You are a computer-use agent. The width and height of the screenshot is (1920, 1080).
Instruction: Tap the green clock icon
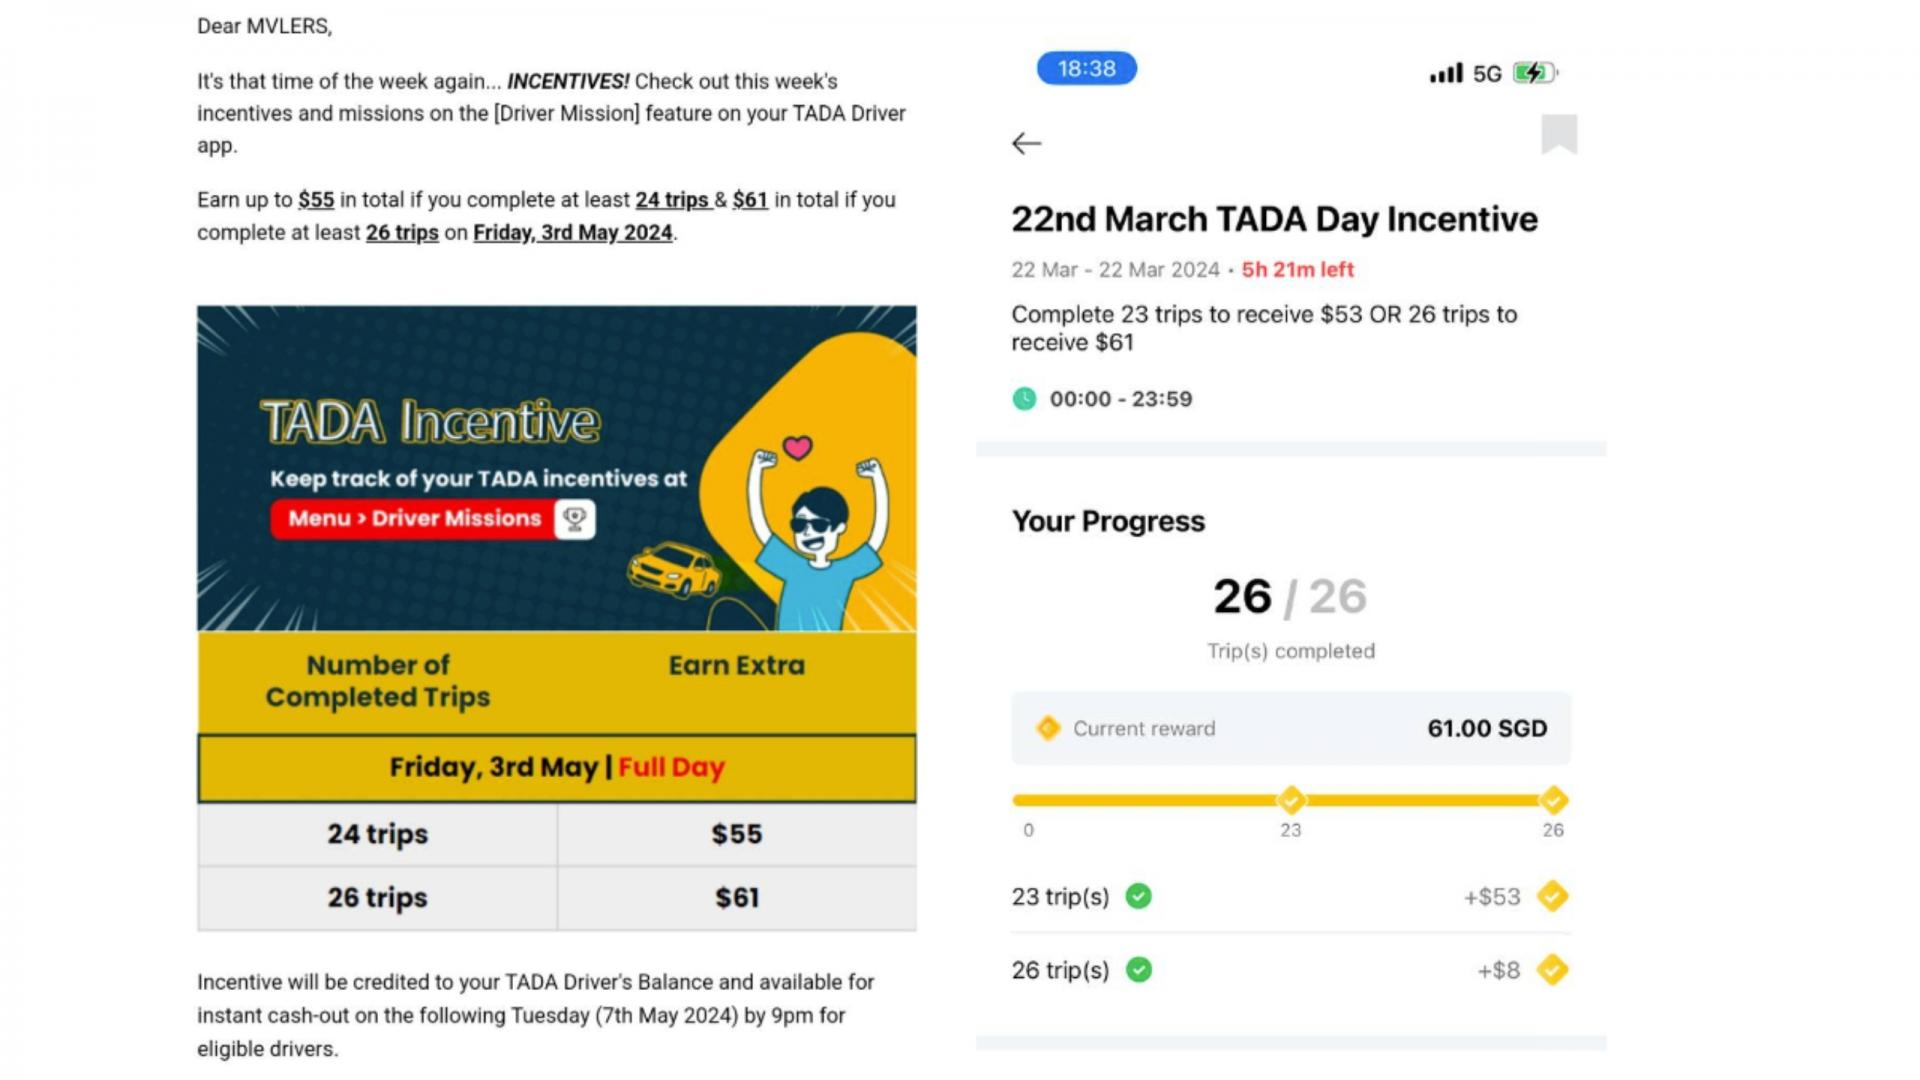[1024, 399]
